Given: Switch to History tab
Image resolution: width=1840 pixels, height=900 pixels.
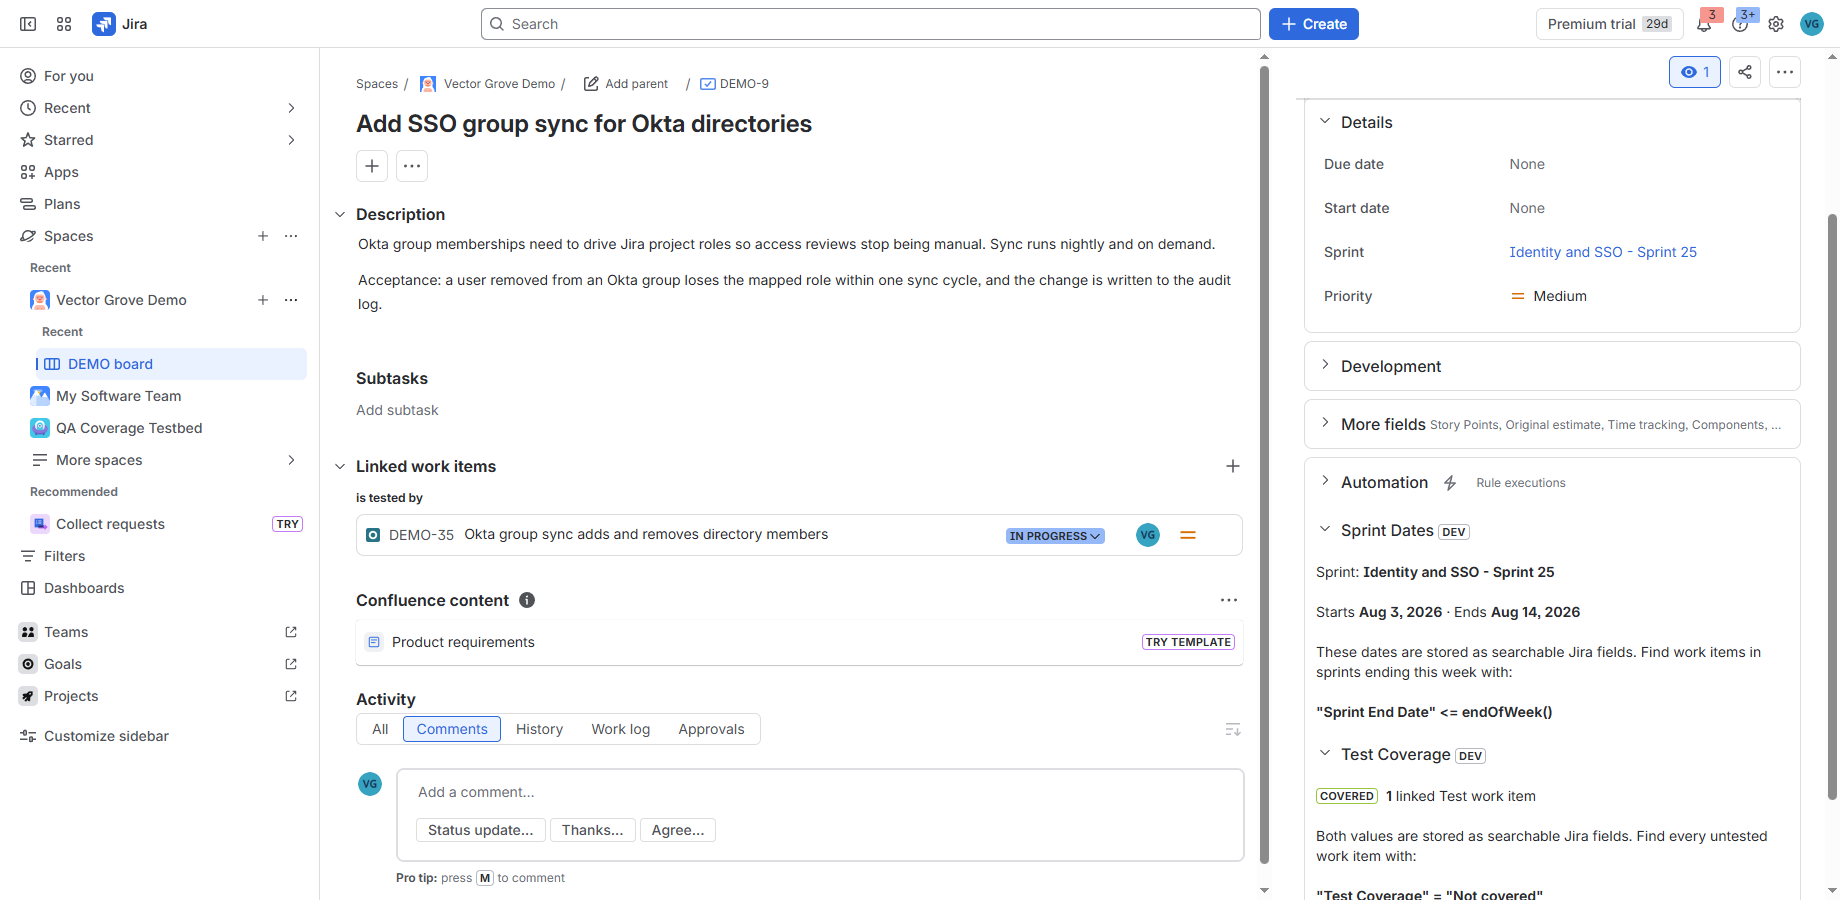Looking at the screenshot, I should 539,729.
